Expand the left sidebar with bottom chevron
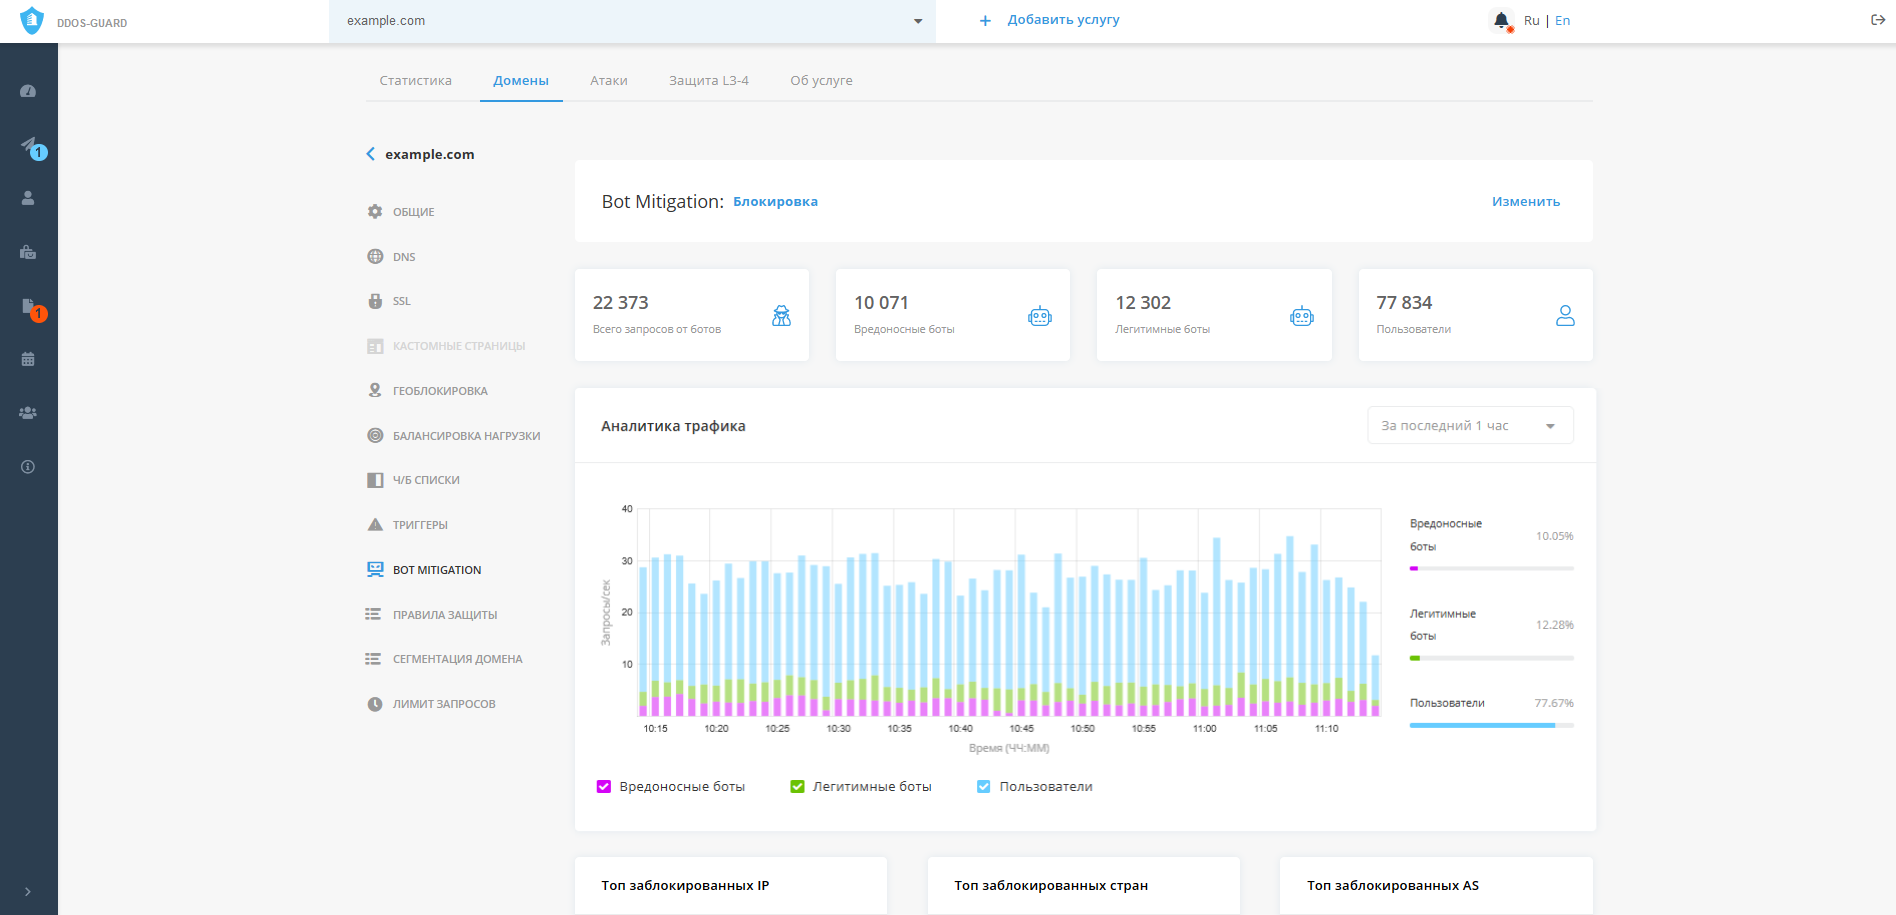 tap(28, 891)
